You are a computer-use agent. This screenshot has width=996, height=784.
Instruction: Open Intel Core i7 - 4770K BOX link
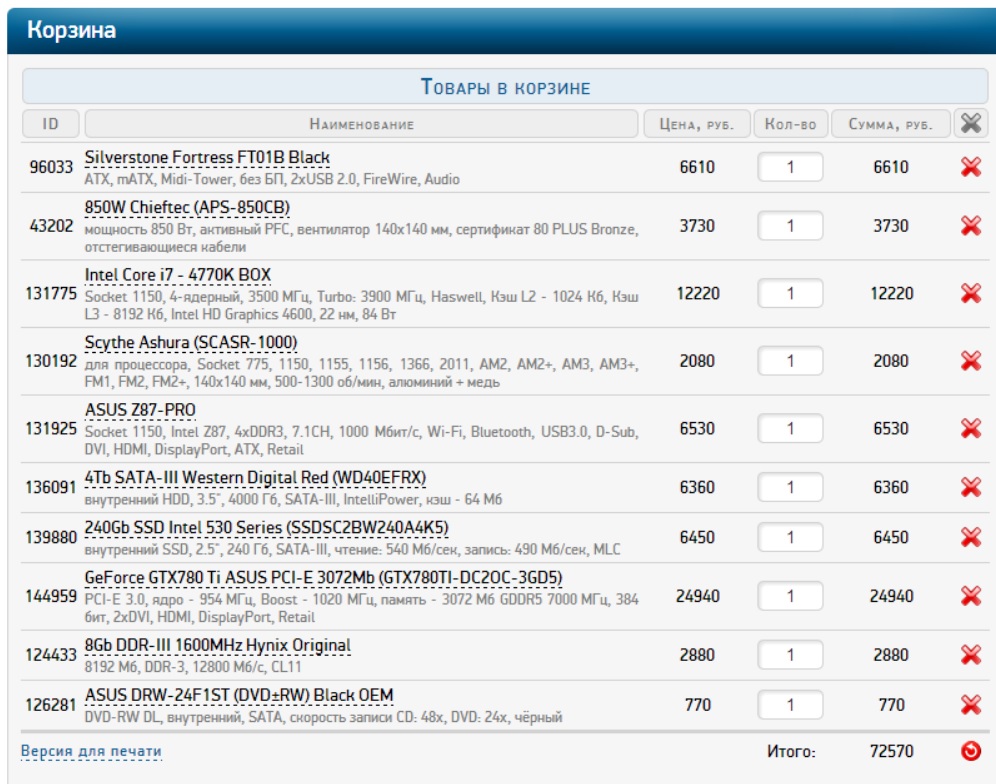pyautogui.click(x=178, y=275)
